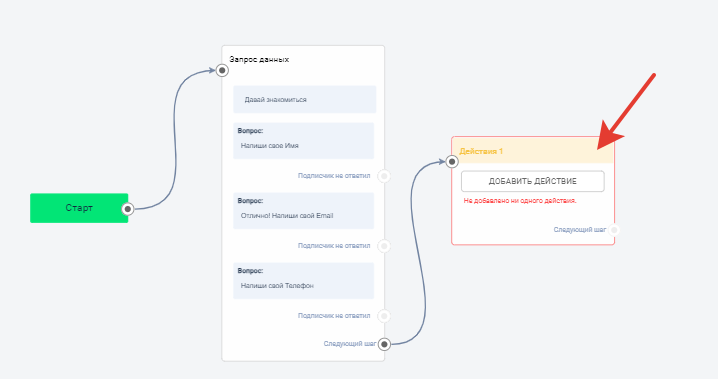Select the Действия 1 block header

coord(533,151)
